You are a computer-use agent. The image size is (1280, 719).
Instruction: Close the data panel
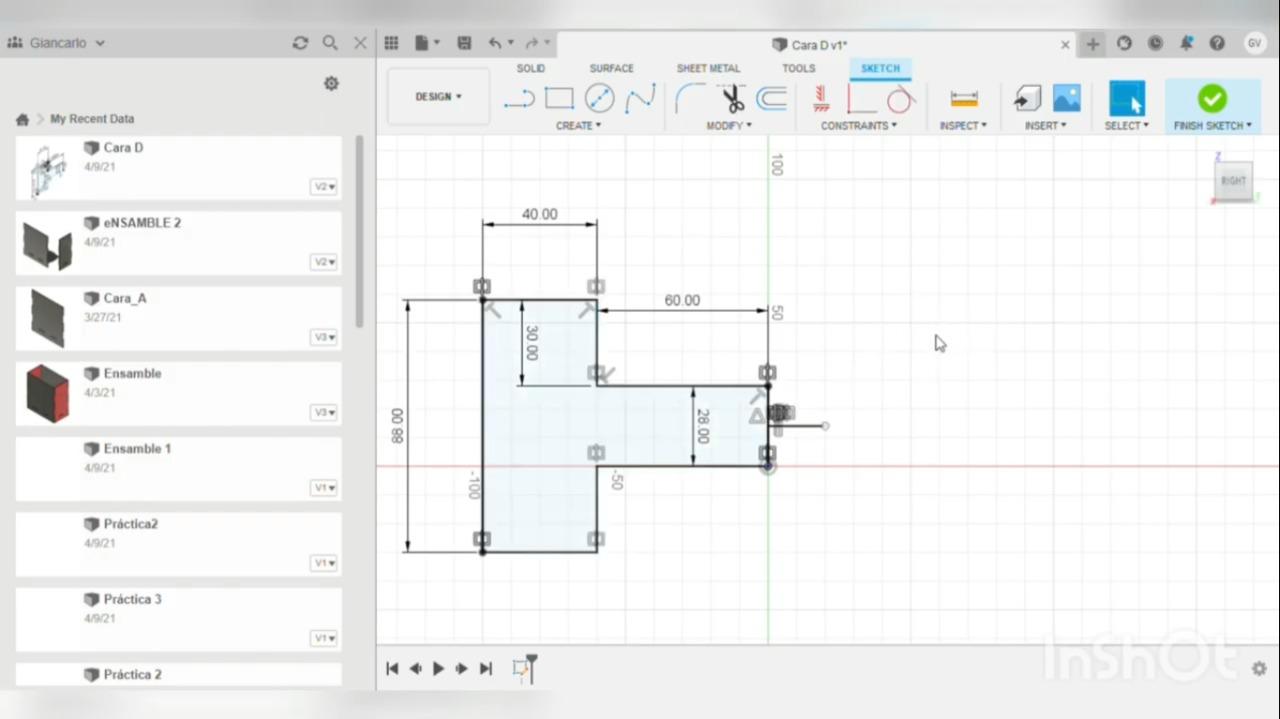(360, 43)
